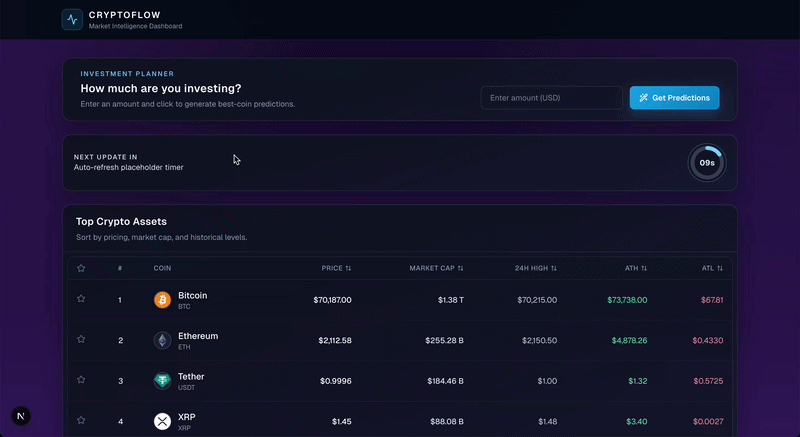Image resolution: width=800 pixels, height=437 pixels.
Task: Click the INVESTMENT PLANNER label
Action: (x=127, y=74)
